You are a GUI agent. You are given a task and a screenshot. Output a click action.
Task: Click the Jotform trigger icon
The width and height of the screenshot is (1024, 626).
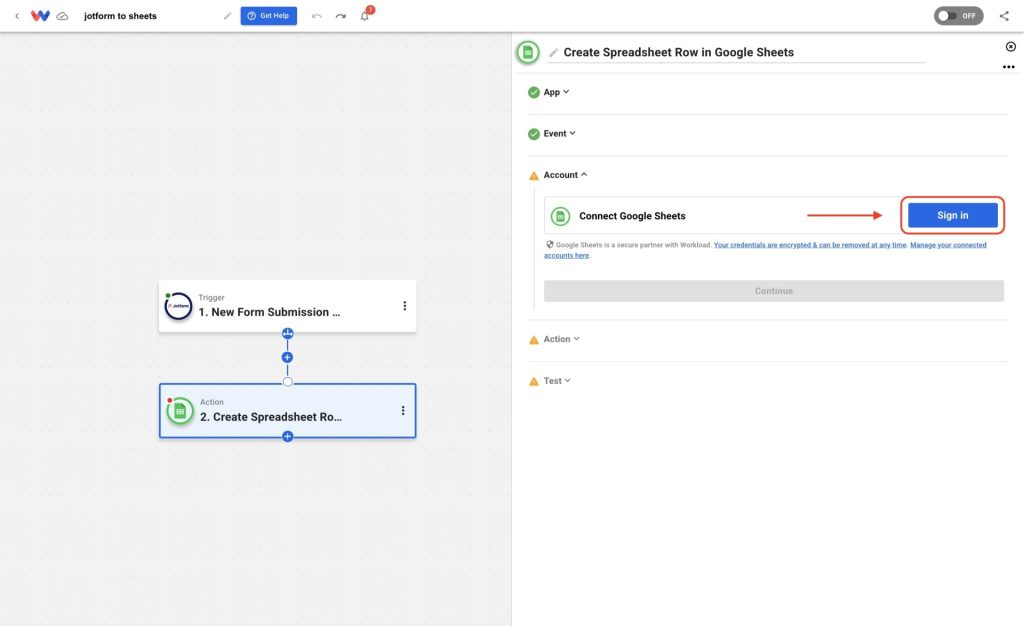(178, 306)
